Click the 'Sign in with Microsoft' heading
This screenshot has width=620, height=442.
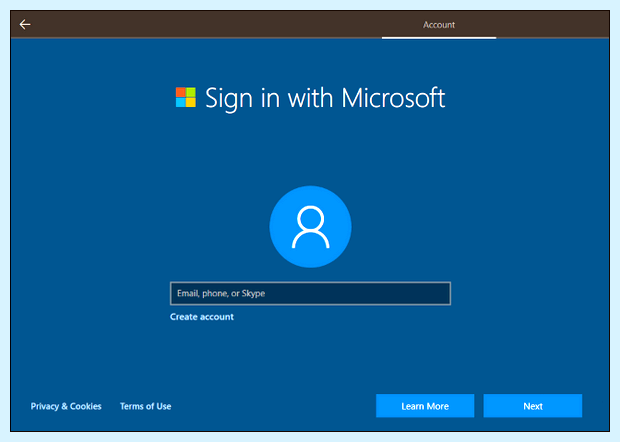325,98
